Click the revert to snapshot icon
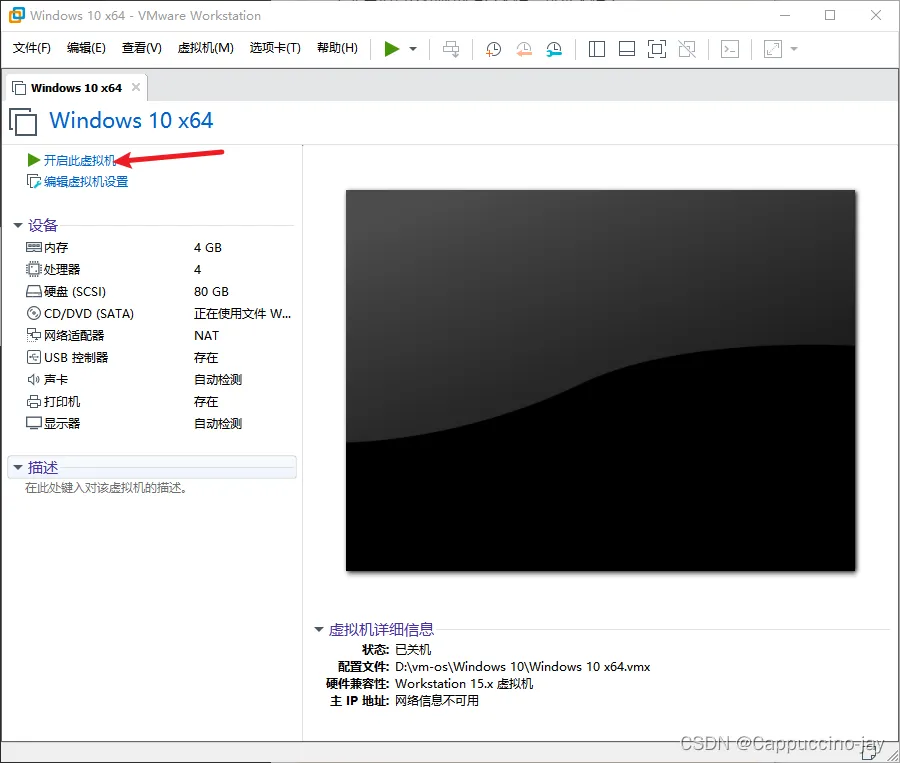This screenshot has width=900, height=763. [x=523, y=49]
